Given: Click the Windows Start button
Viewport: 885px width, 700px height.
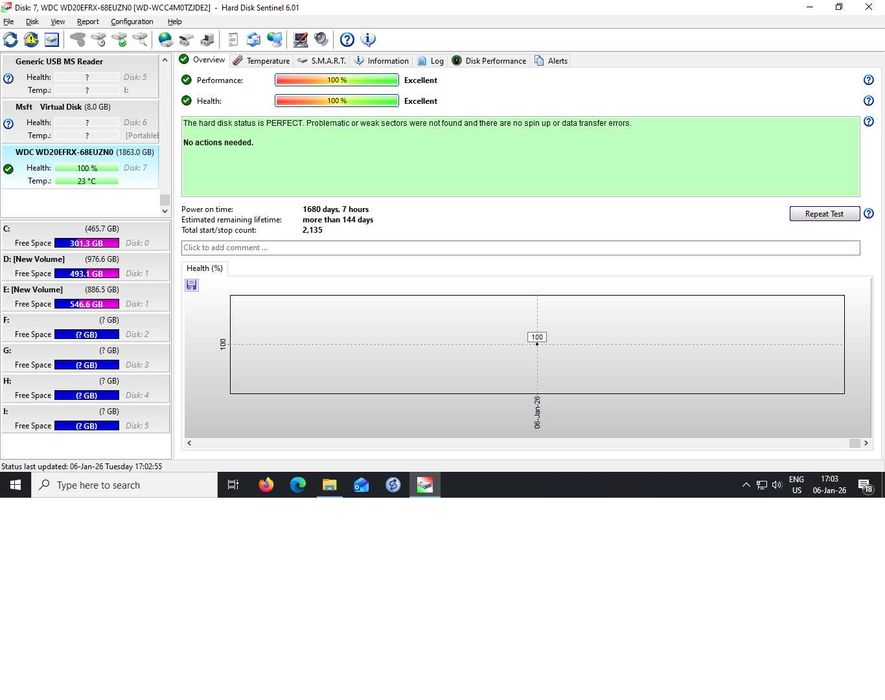Looking at the screenshot, I should click(x=15, y=485).
